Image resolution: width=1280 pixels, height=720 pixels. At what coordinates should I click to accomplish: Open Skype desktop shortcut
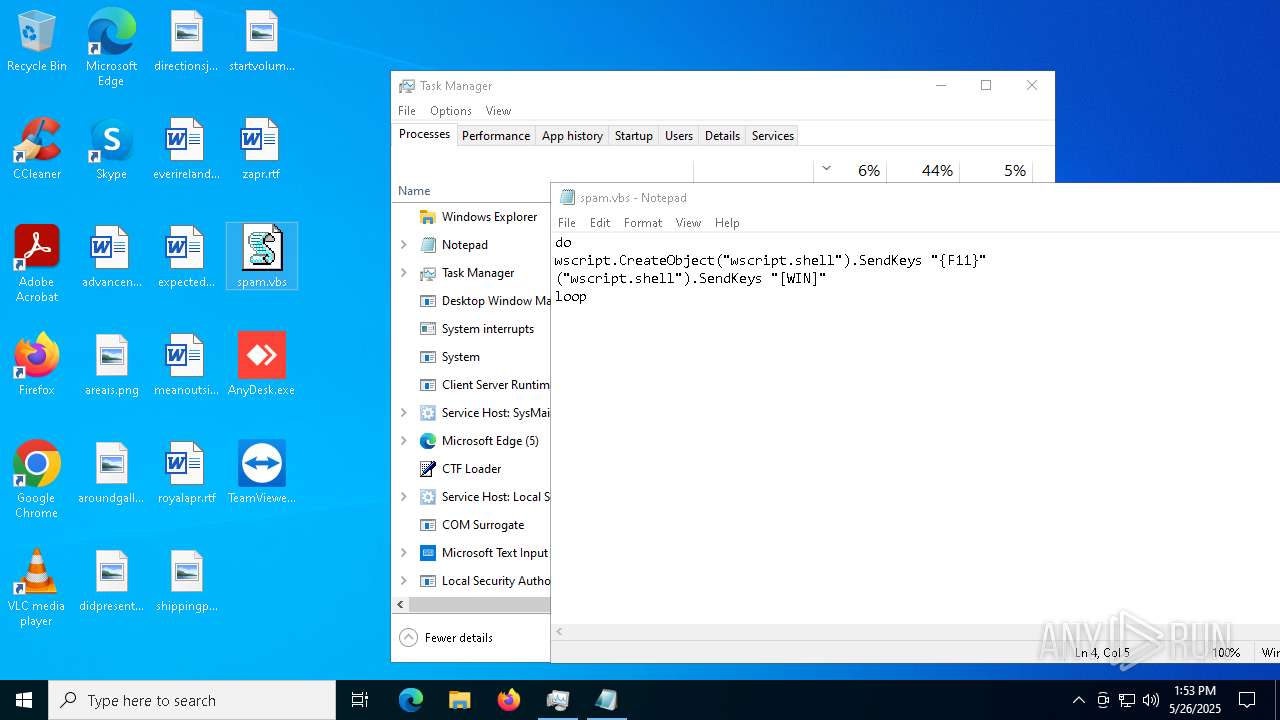[x=111, y=150]
